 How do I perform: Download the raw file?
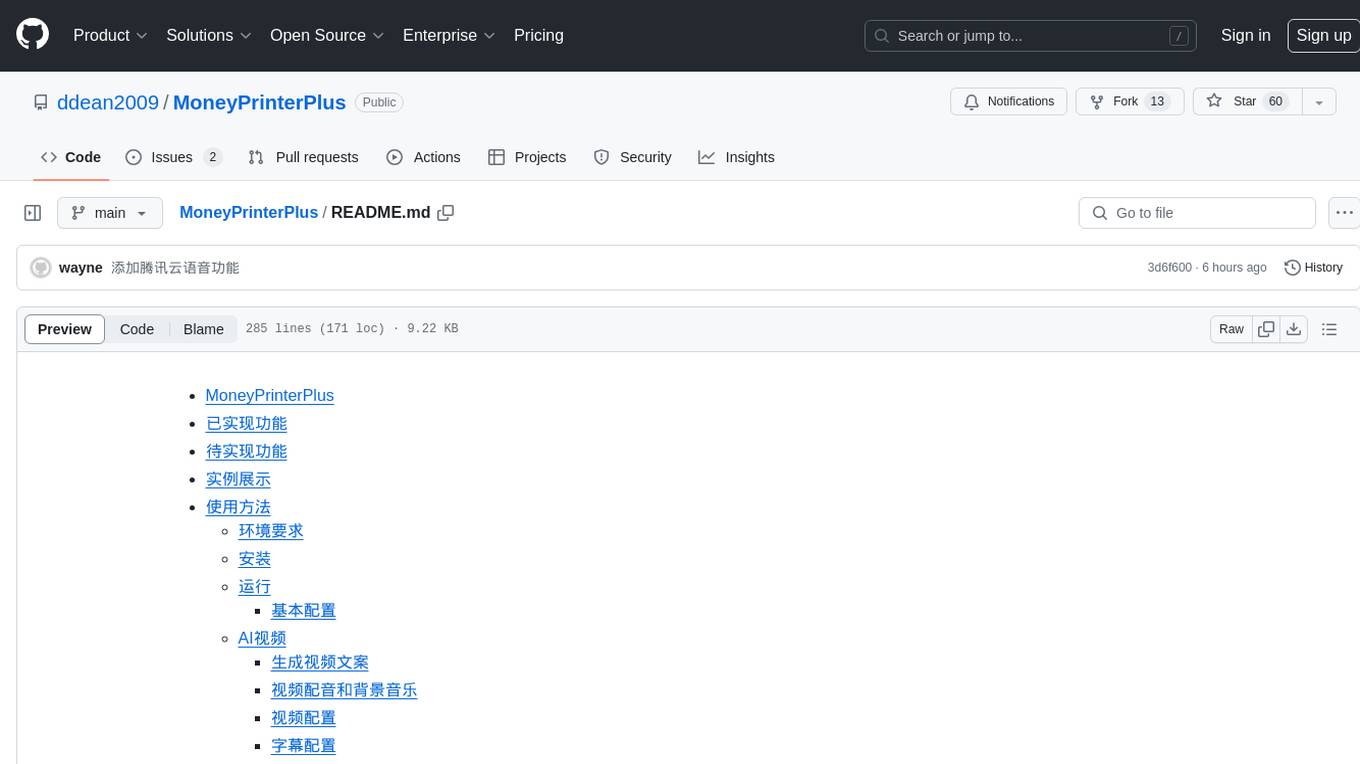(x=1294, y=329)
